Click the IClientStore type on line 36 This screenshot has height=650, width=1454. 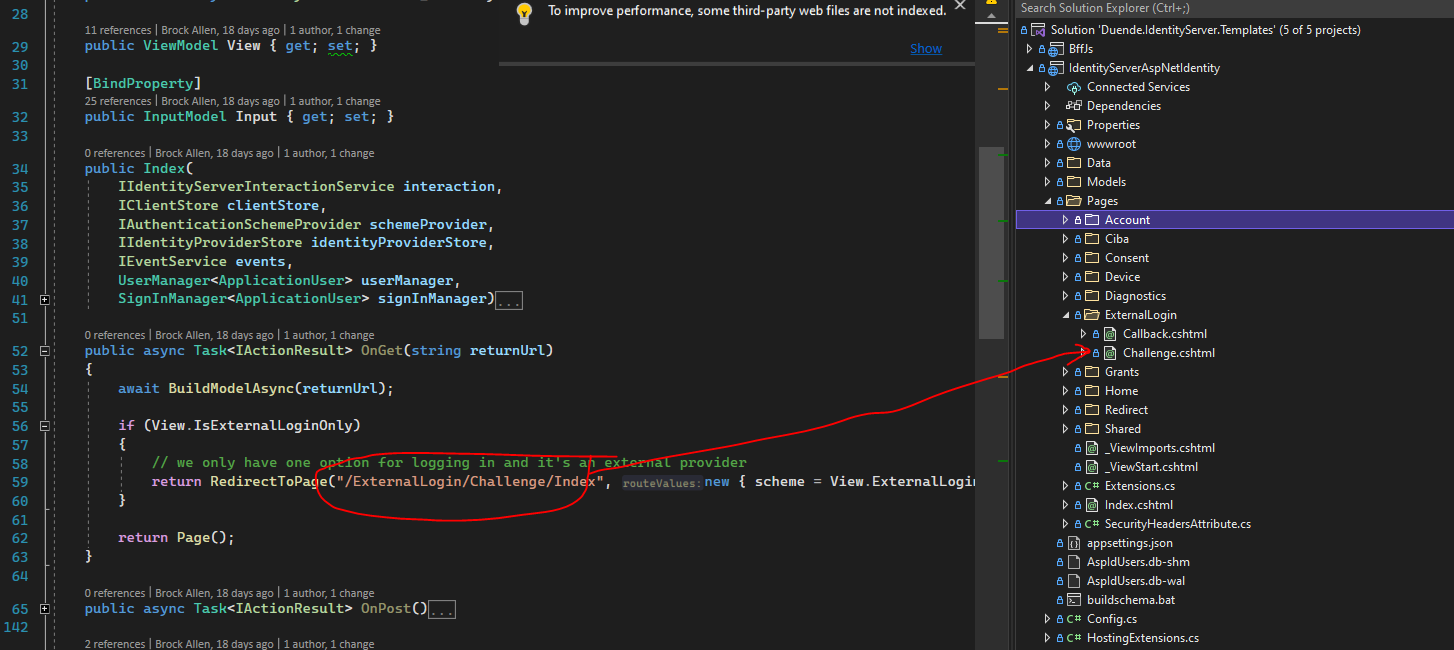tap(168, 205)
